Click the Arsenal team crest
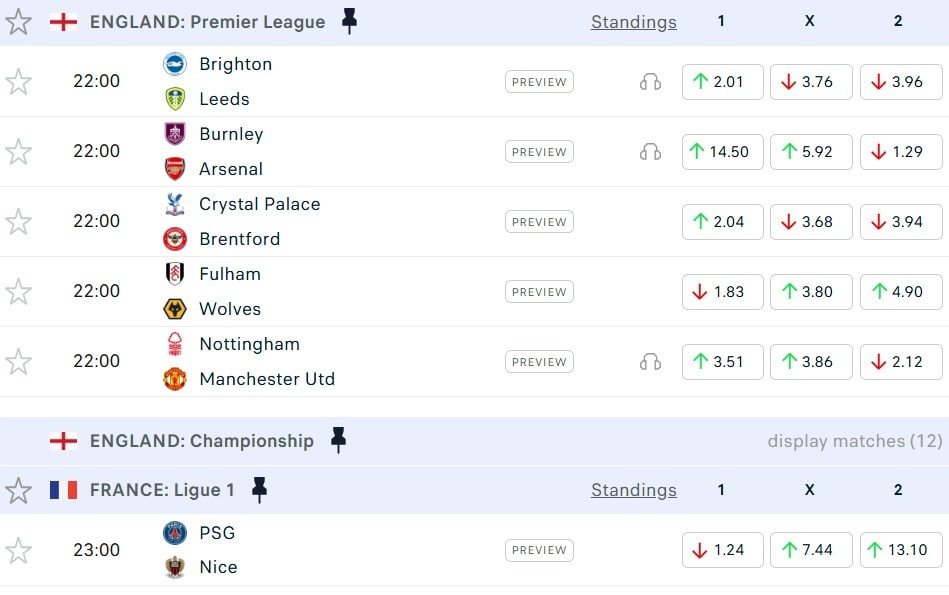The height and width of the screenshot is (595, 949). coord(175,169)
